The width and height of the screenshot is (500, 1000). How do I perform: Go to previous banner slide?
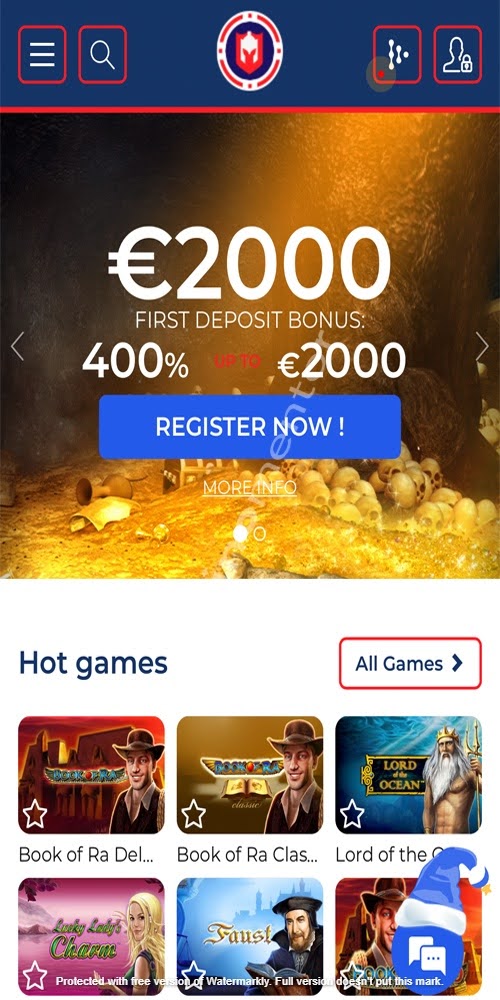pos(17,346)
